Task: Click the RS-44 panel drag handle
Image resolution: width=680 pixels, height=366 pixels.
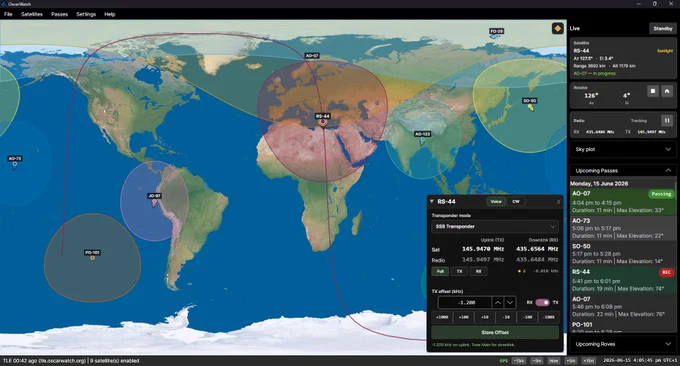Action: 558,202
